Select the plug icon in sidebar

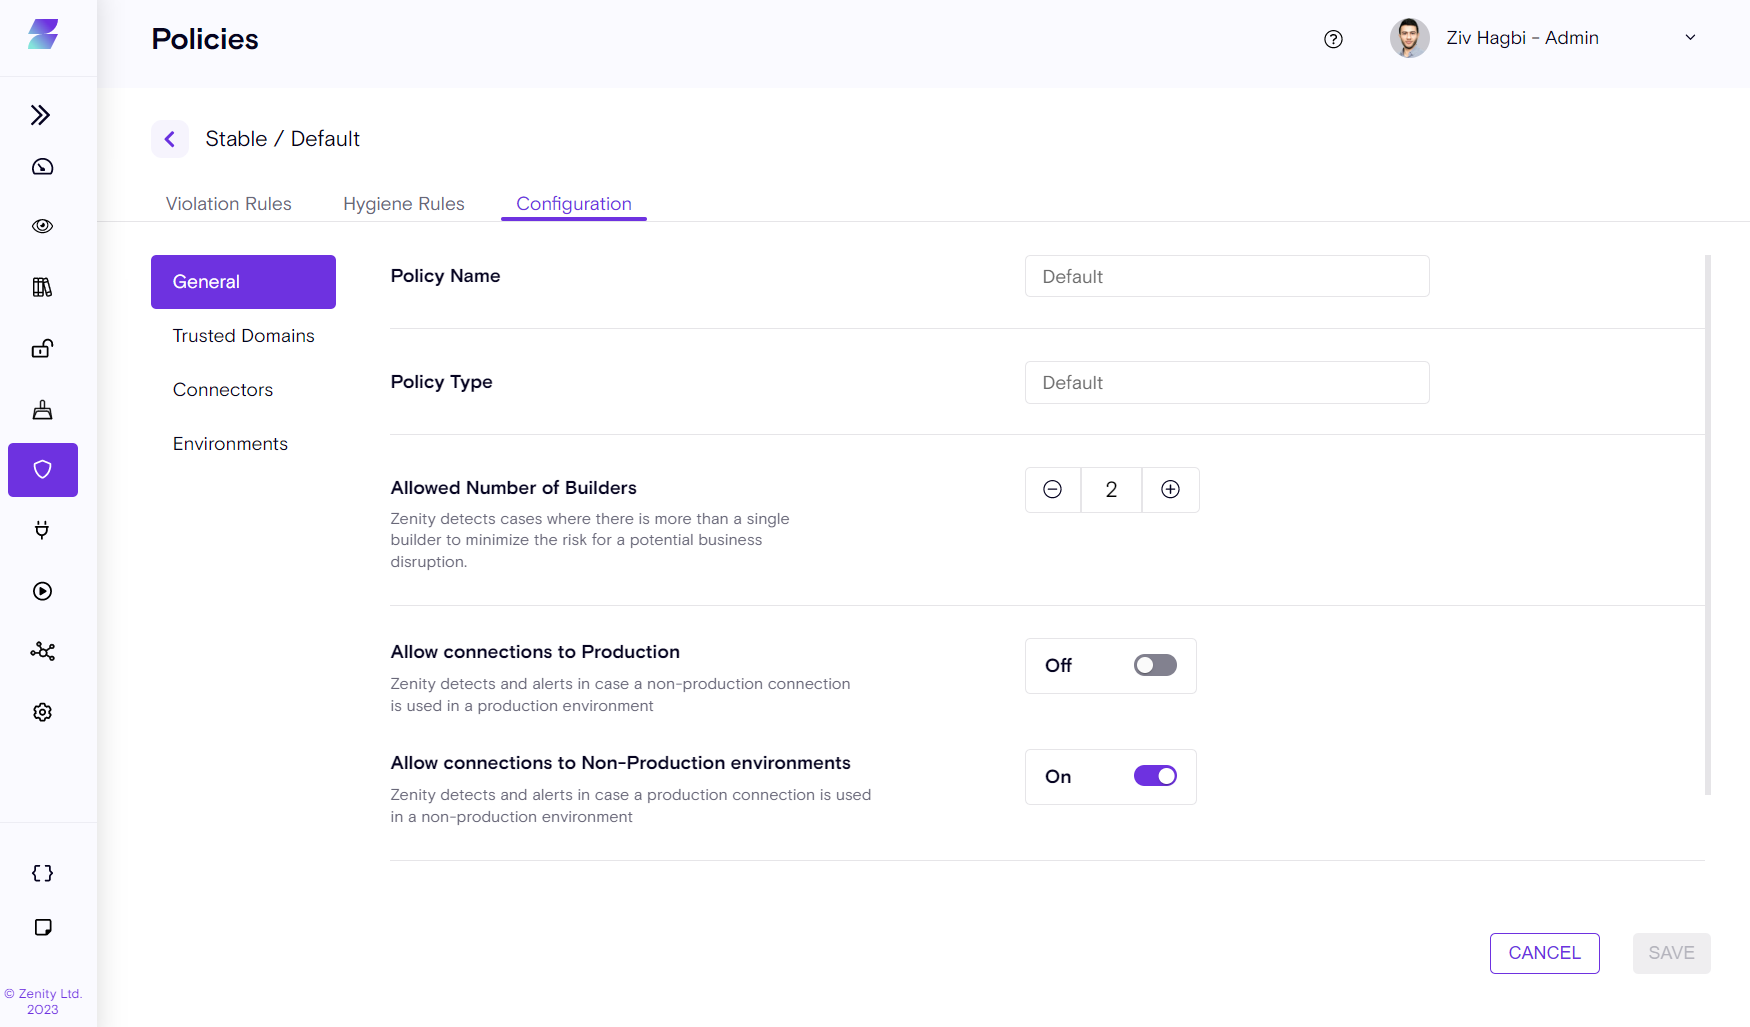pyautogui.click(x=42, y=530)
